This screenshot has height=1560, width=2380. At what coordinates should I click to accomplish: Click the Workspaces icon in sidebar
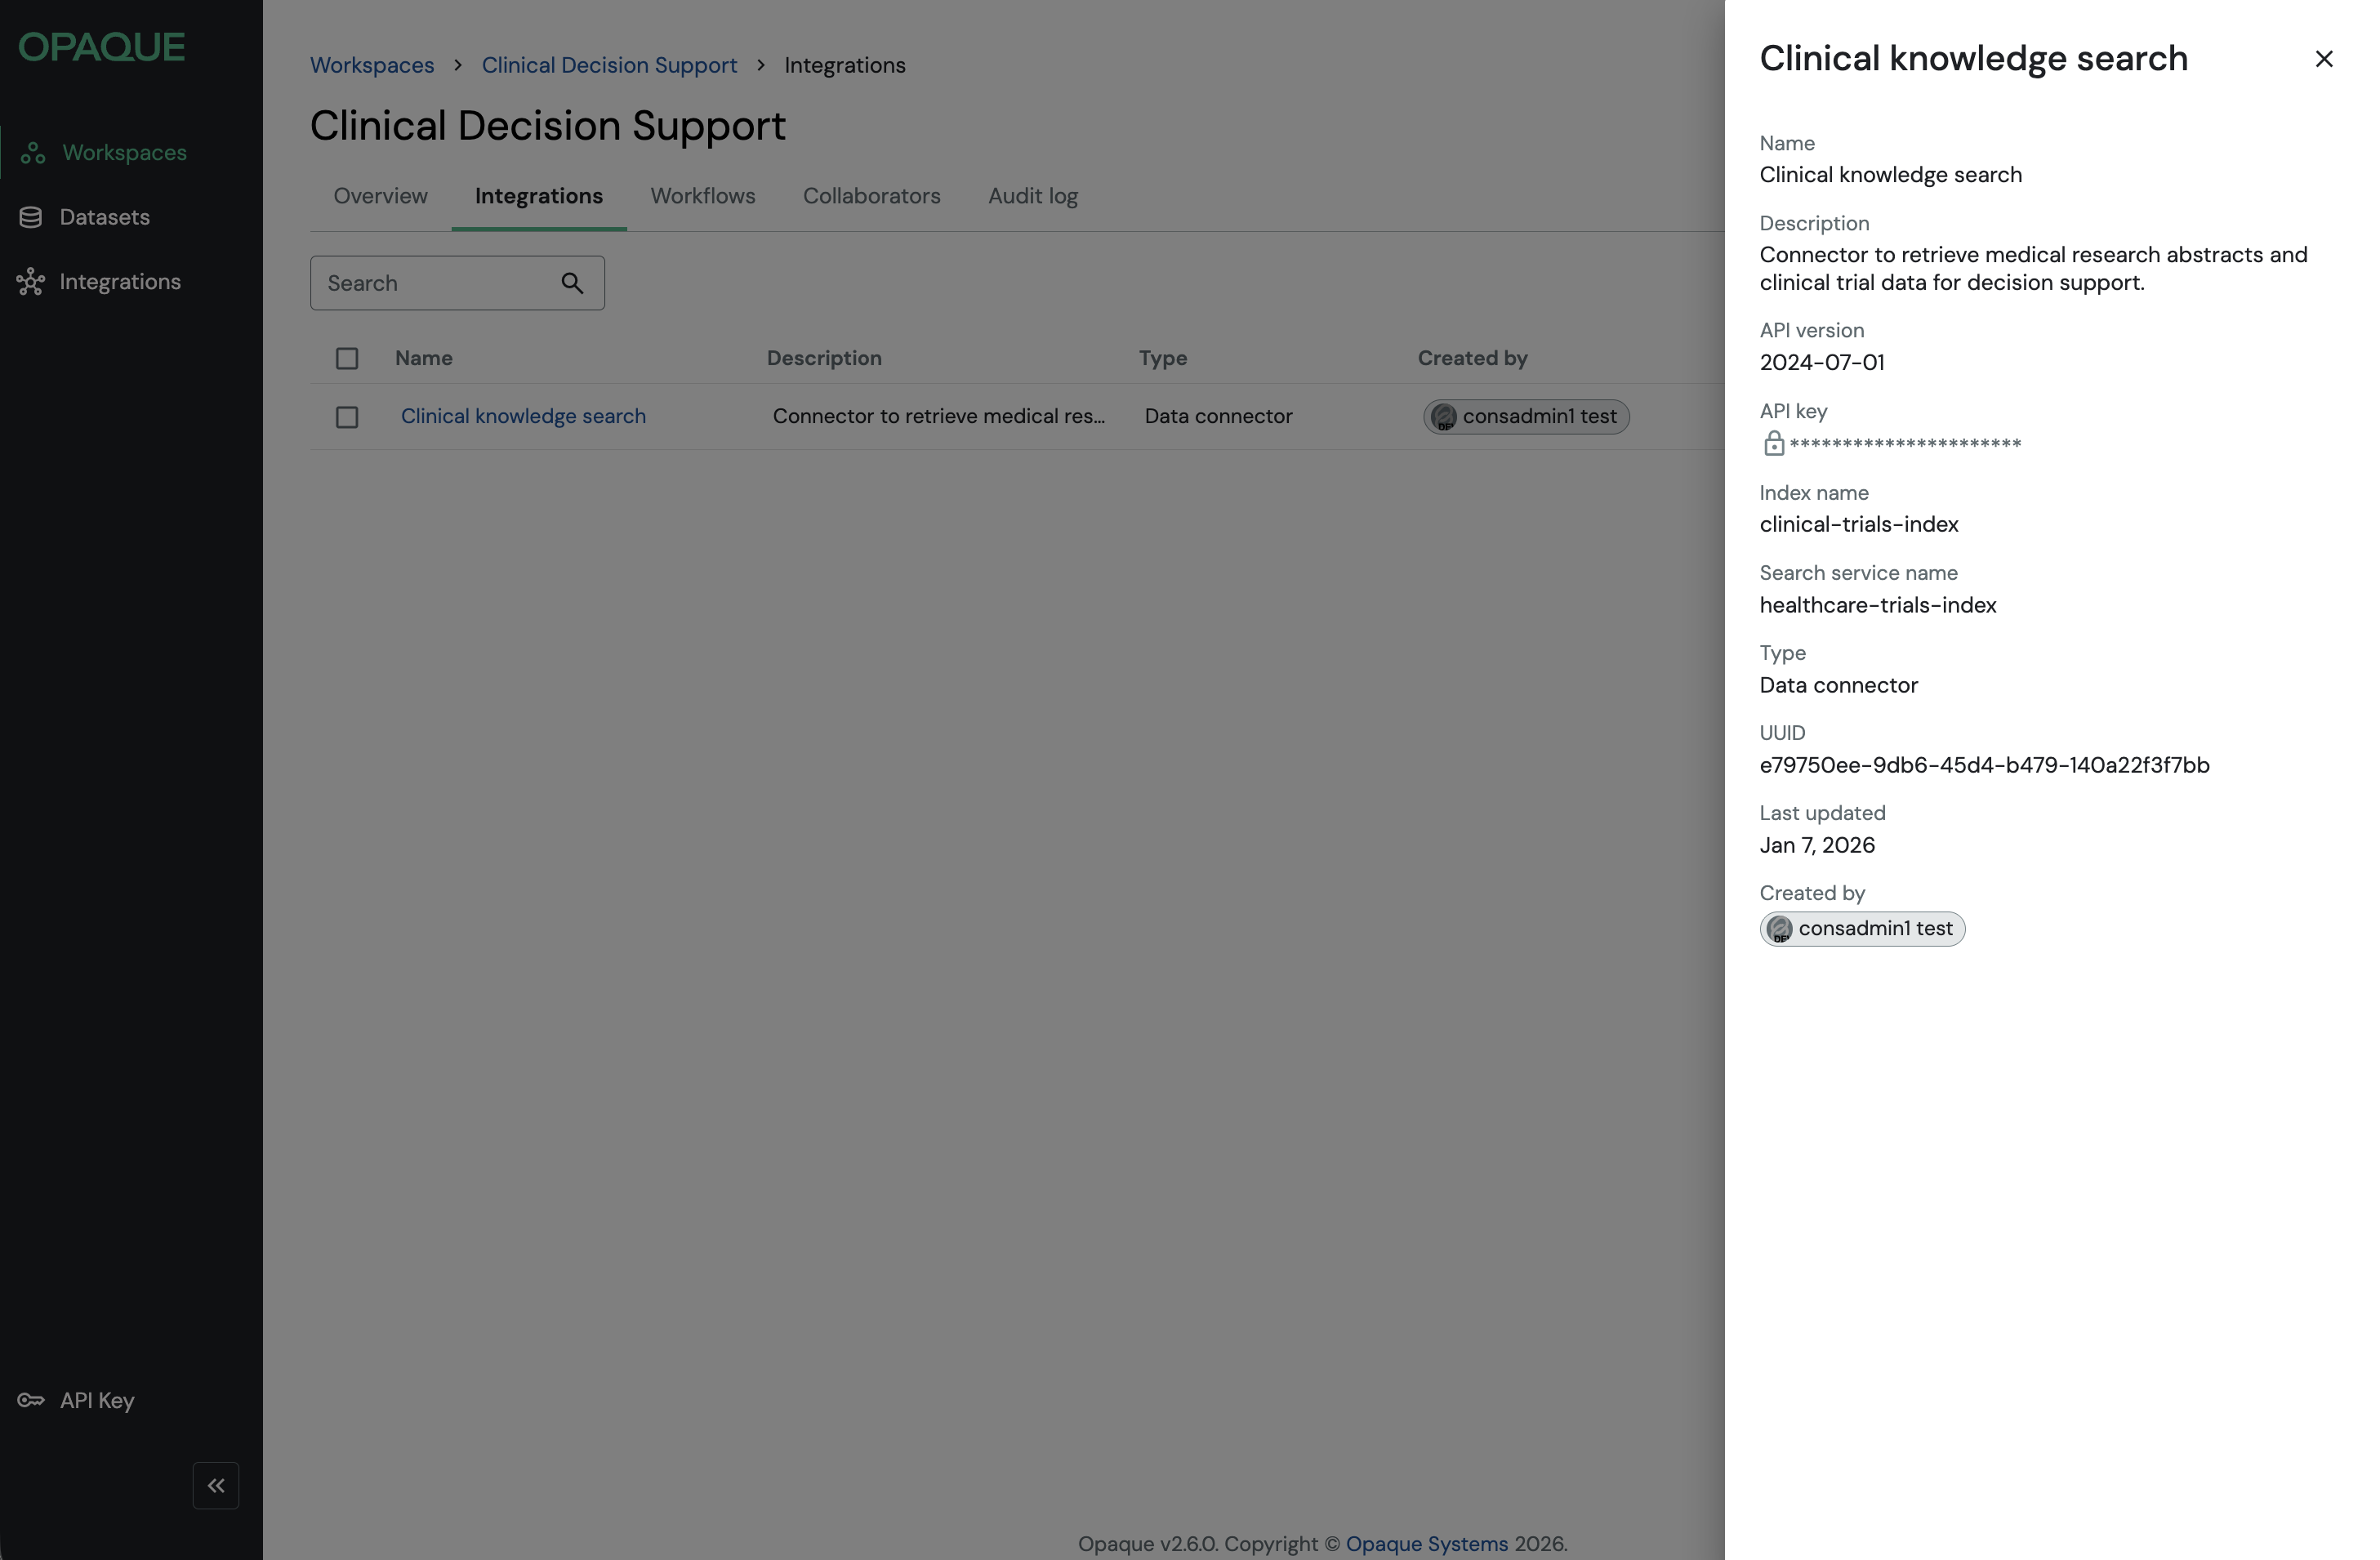click(33, 153)
